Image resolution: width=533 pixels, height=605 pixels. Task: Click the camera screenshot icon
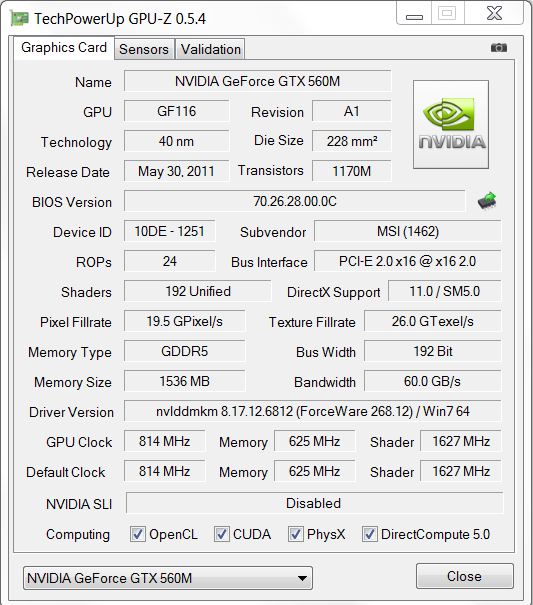[x=499, y=47]
